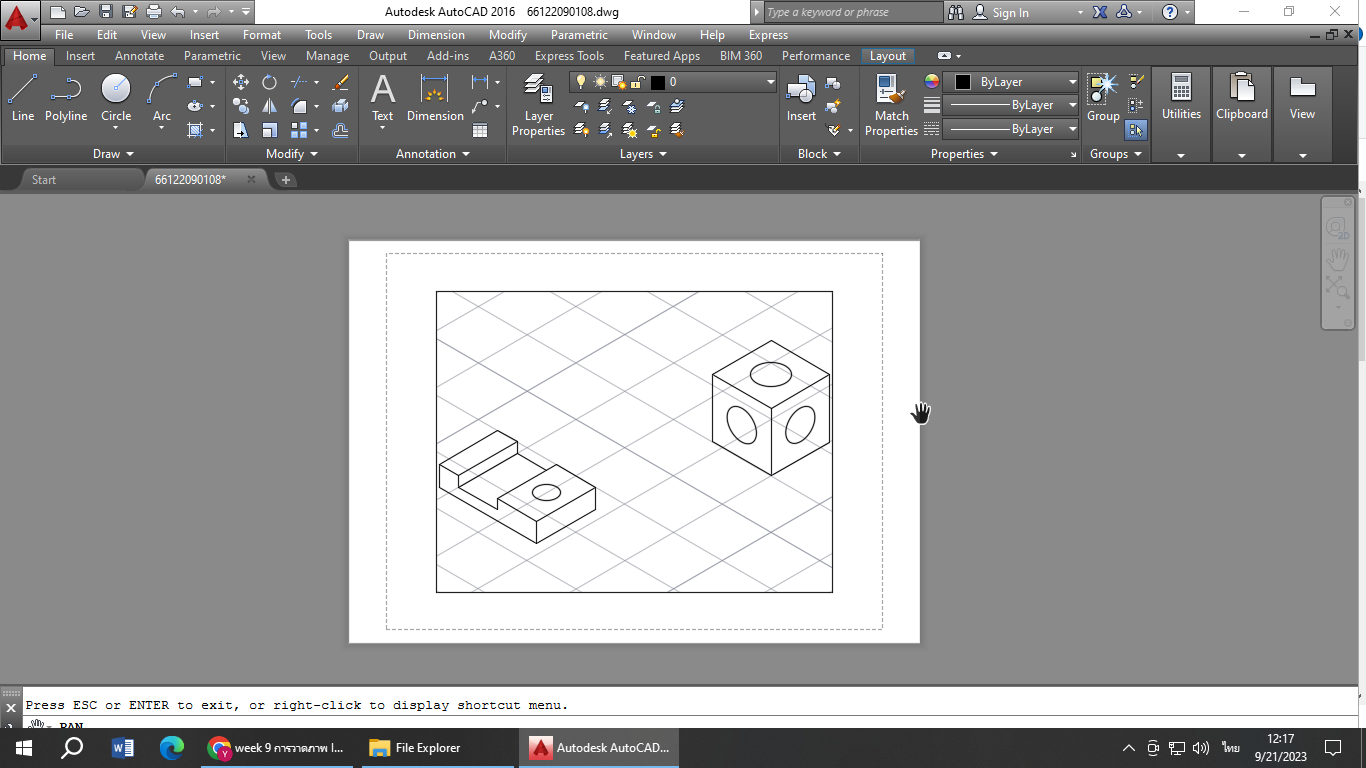Open the Text annotation tool

[x=383, y=98]
